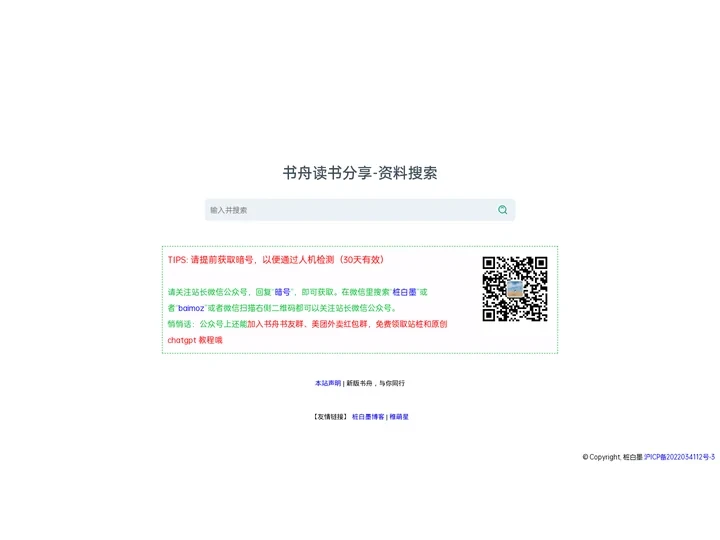Open the 桩白墨博客 friendly link

[x=368, y=417]
